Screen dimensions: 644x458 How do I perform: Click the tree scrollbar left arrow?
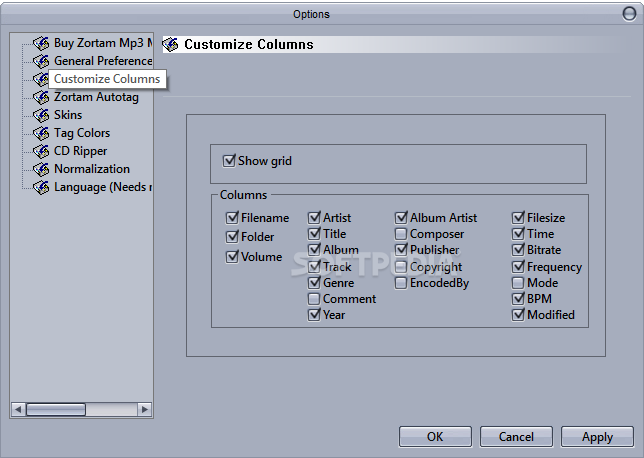point(18,409)
